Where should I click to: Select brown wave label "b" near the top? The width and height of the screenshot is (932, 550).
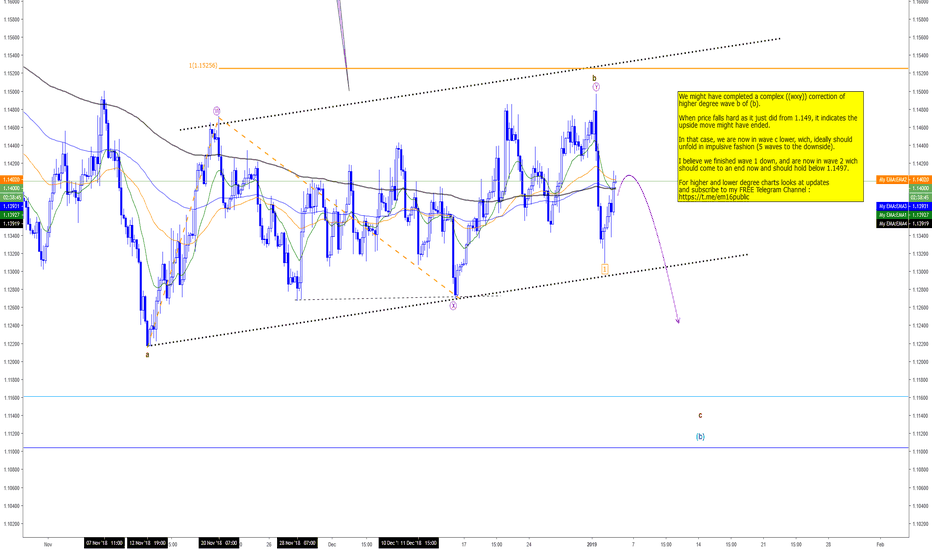click(x=594, y=78)
